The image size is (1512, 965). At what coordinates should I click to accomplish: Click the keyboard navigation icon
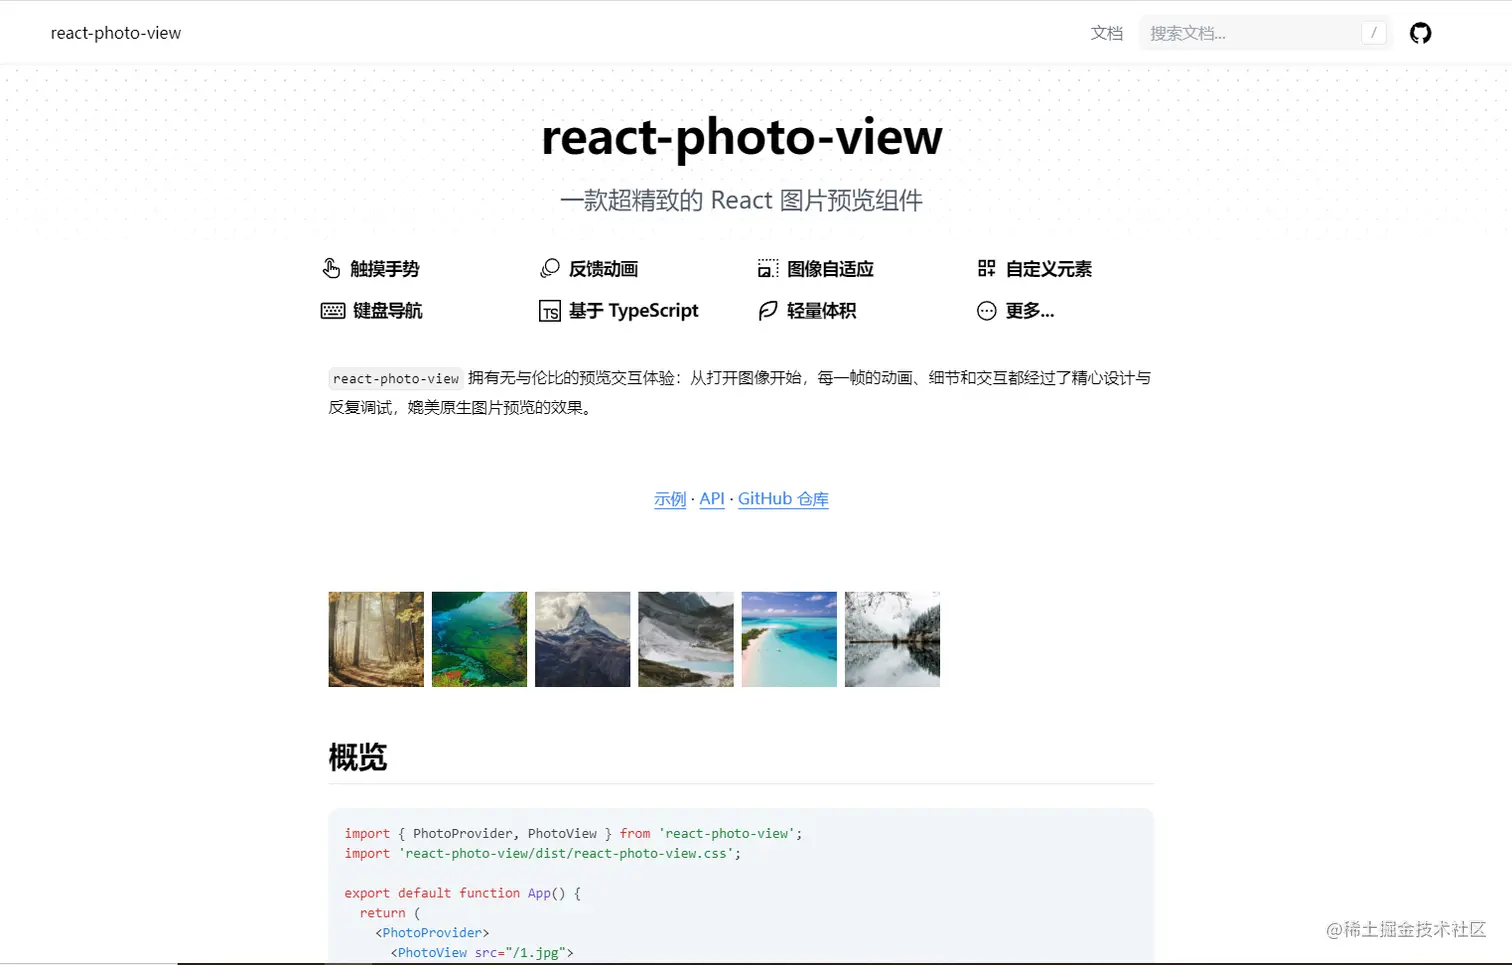click(x=333, y=311)
